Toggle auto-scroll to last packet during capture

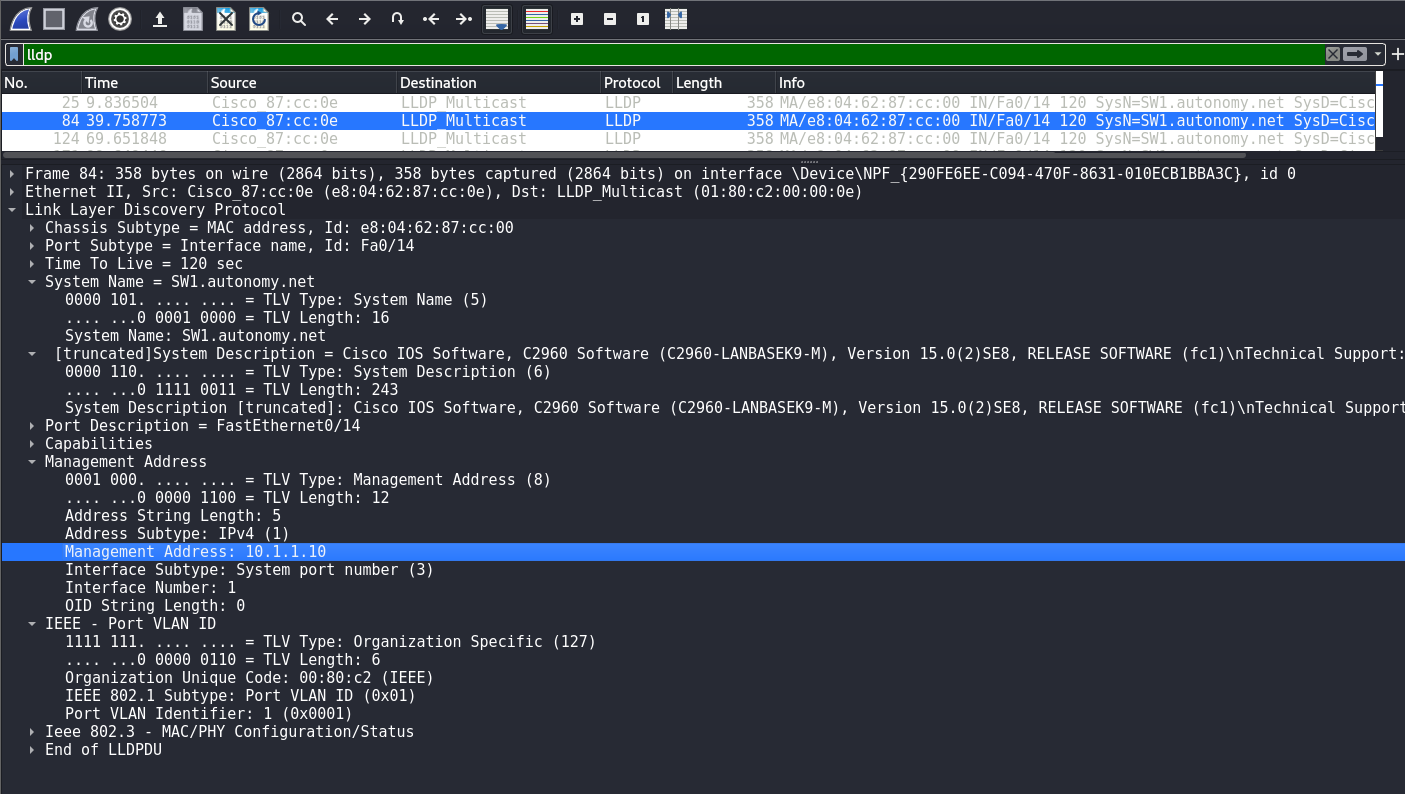(496, 19)
